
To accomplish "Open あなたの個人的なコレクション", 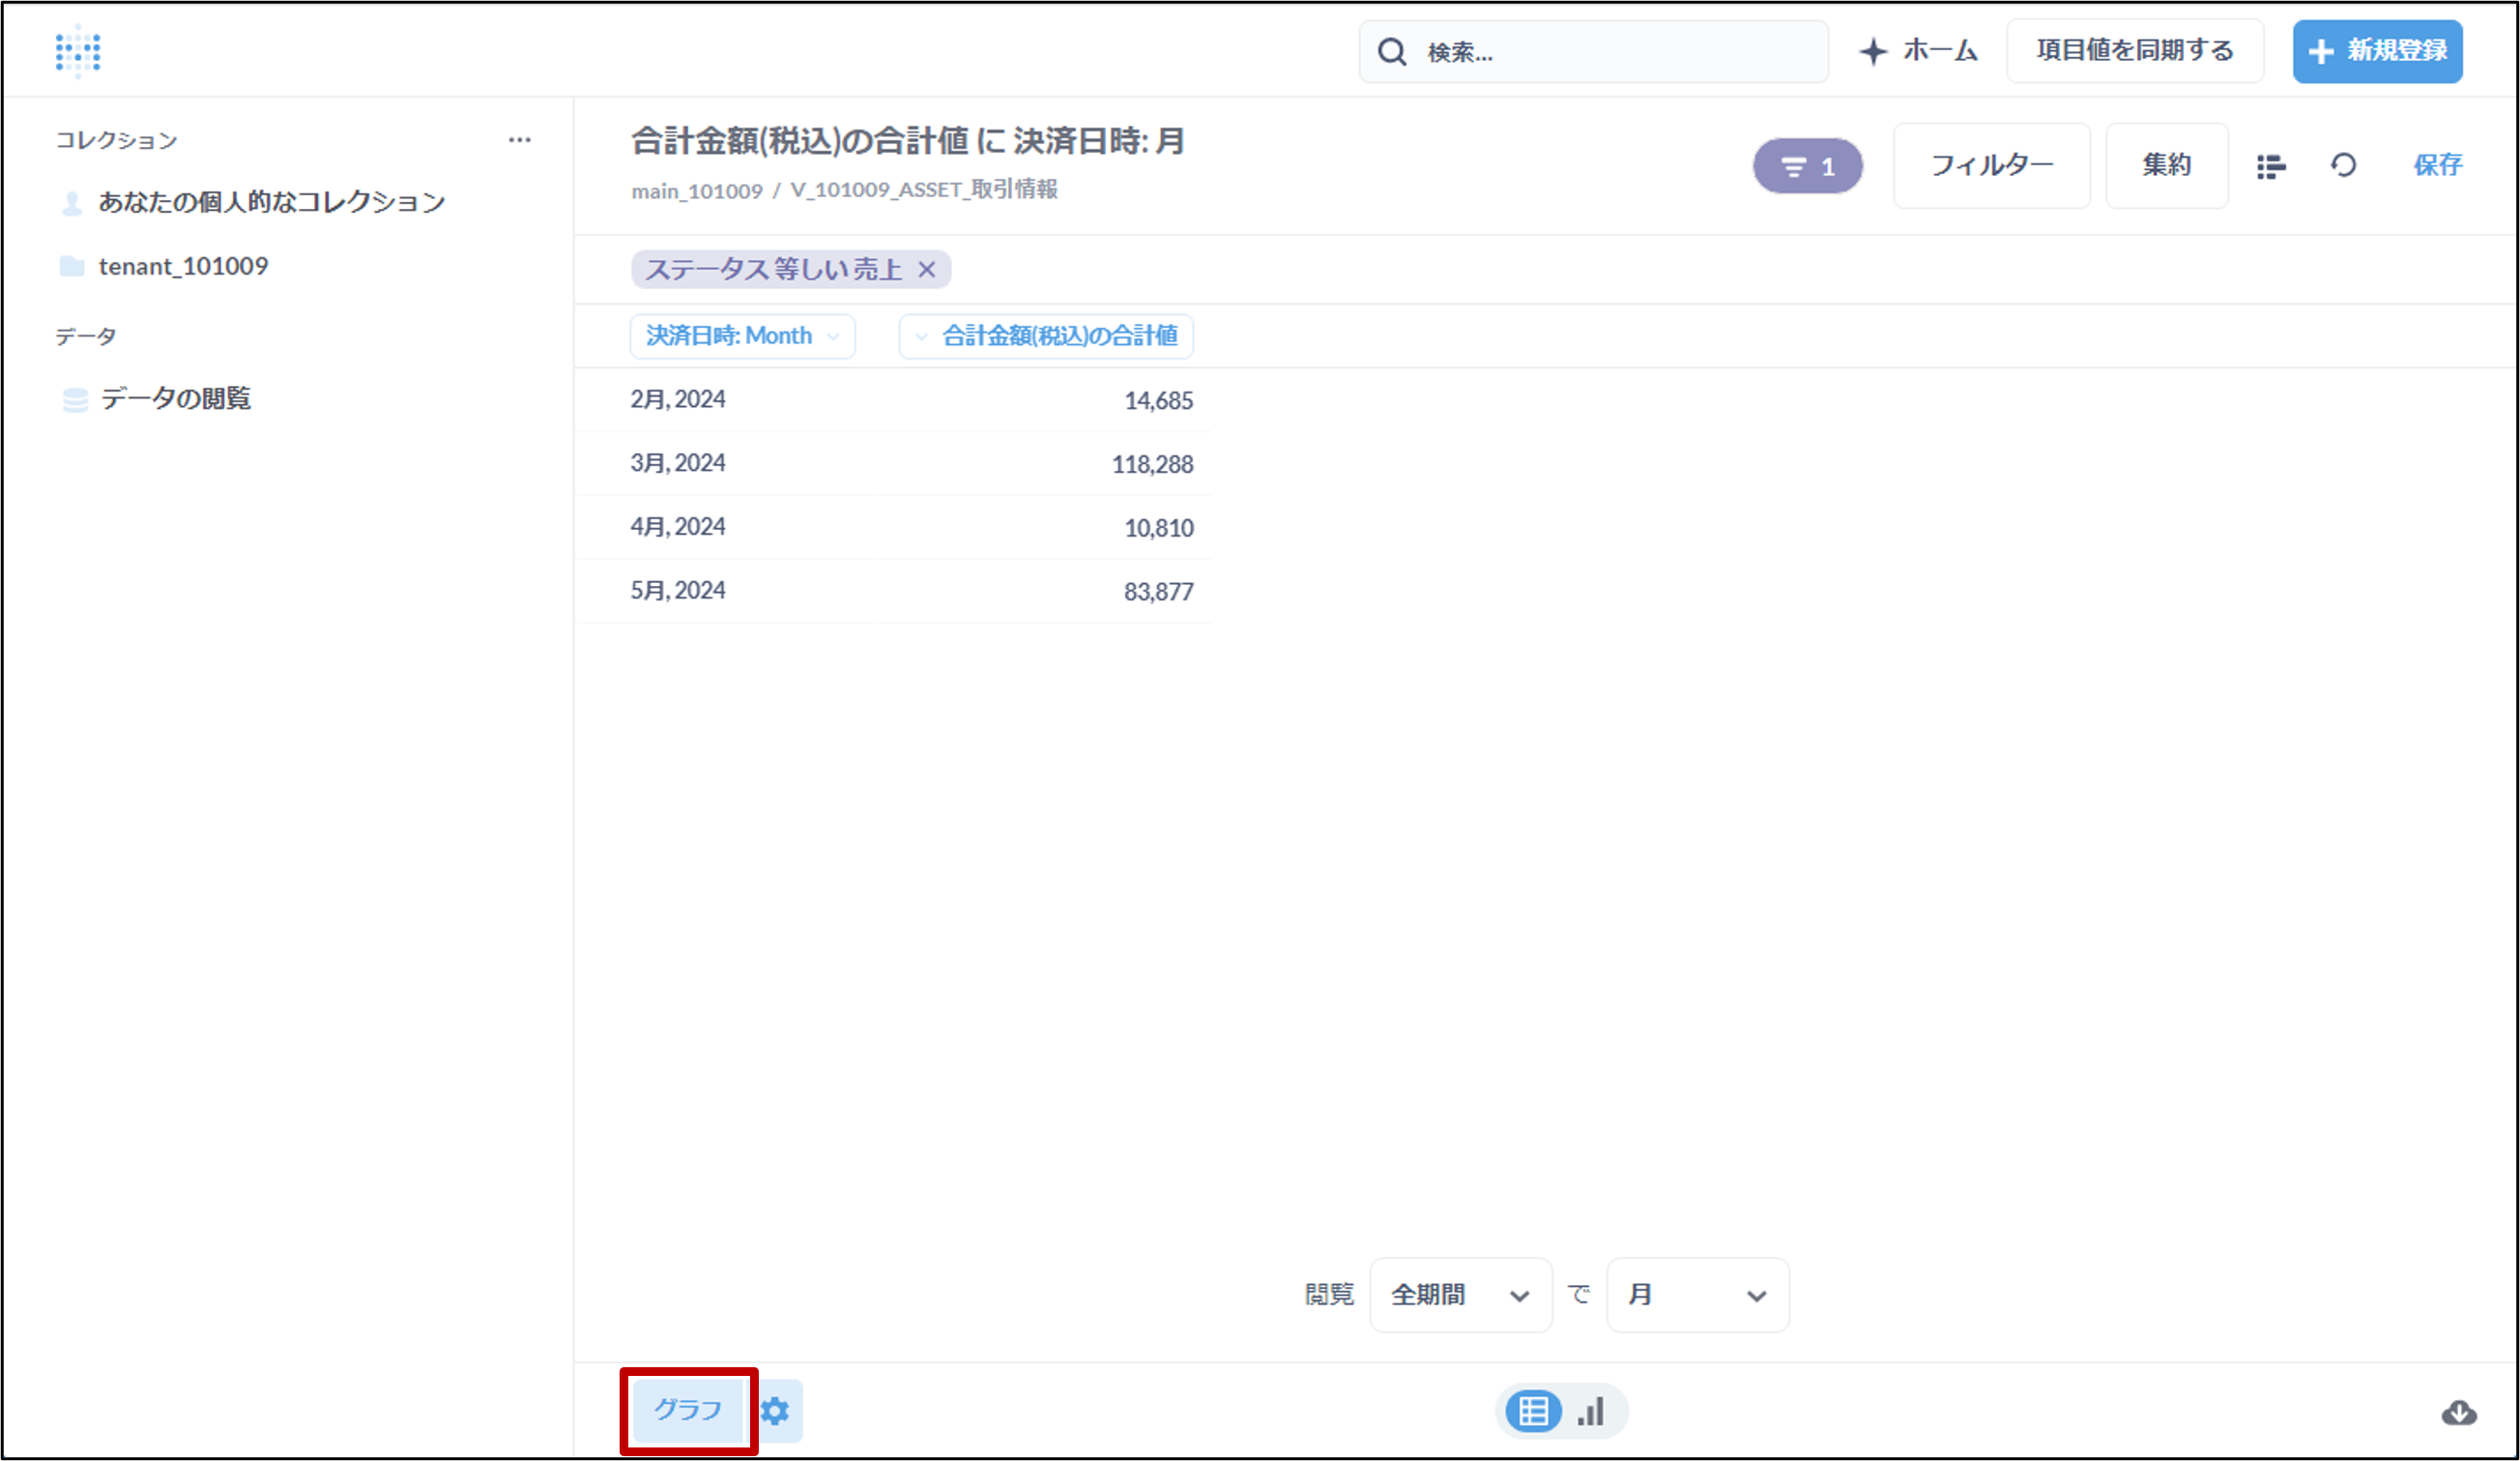I will pos(271,202).
